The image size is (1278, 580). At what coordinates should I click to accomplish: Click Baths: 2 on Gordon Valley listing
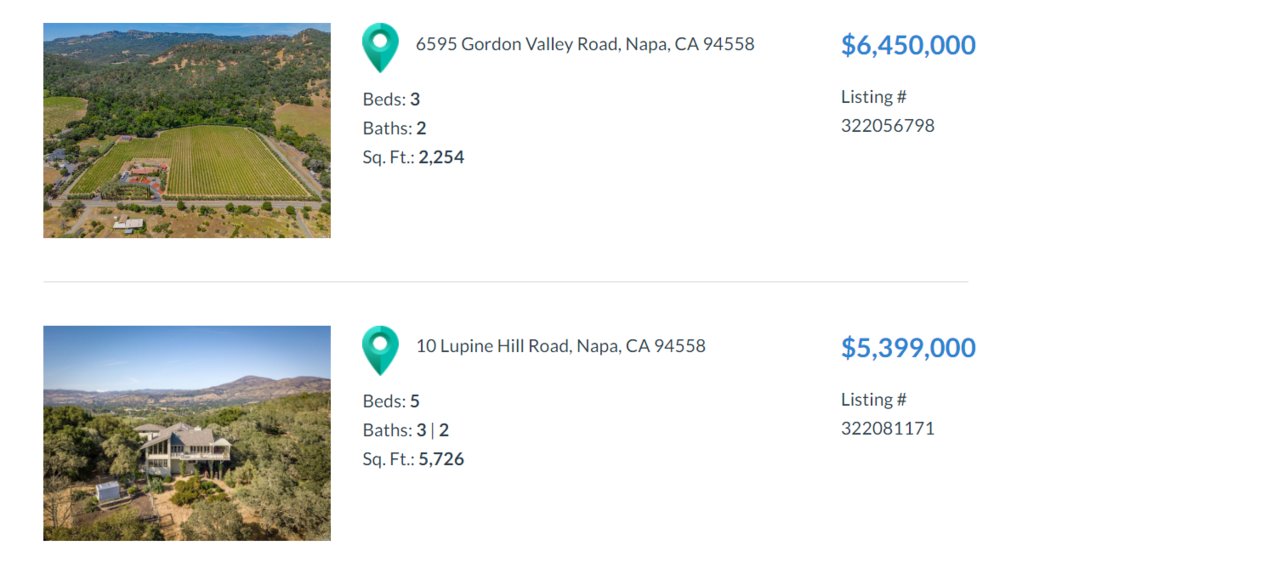click(x=394, y=128)
